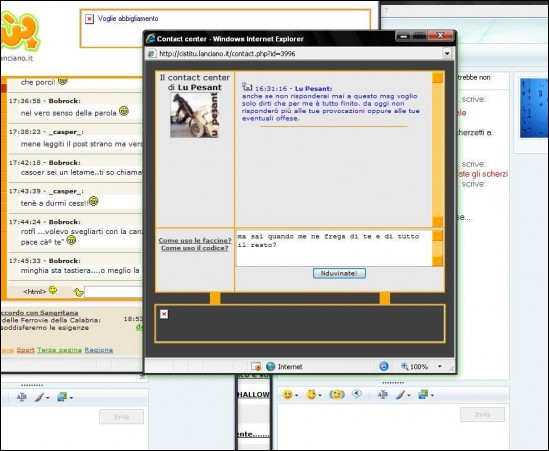549x451 pixels.
Task: Click the voice clip speaker icon
Action: pos(357,395)
